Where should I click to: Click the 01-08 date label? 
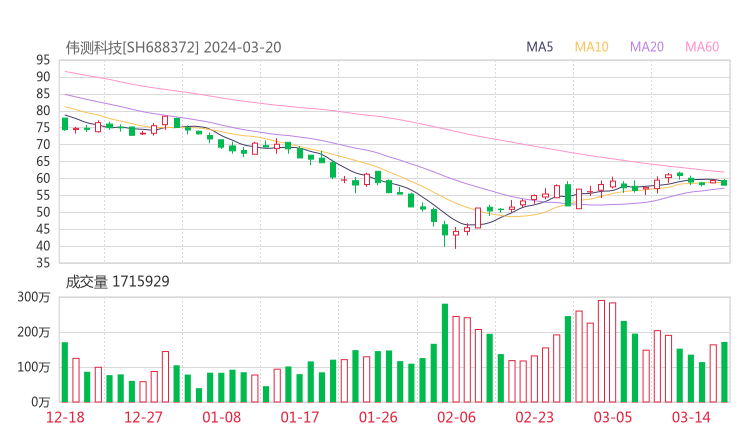point(221,417)
